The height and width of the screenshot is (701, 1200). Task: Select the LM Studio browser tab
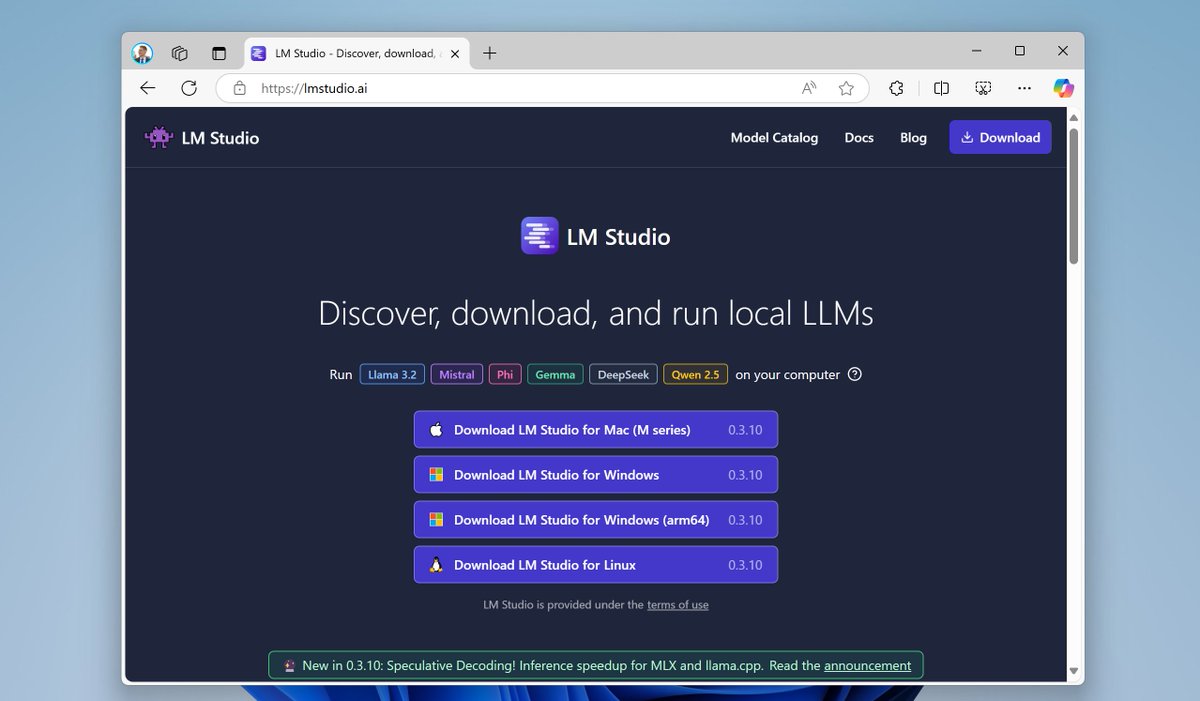(x=356, y=53)
